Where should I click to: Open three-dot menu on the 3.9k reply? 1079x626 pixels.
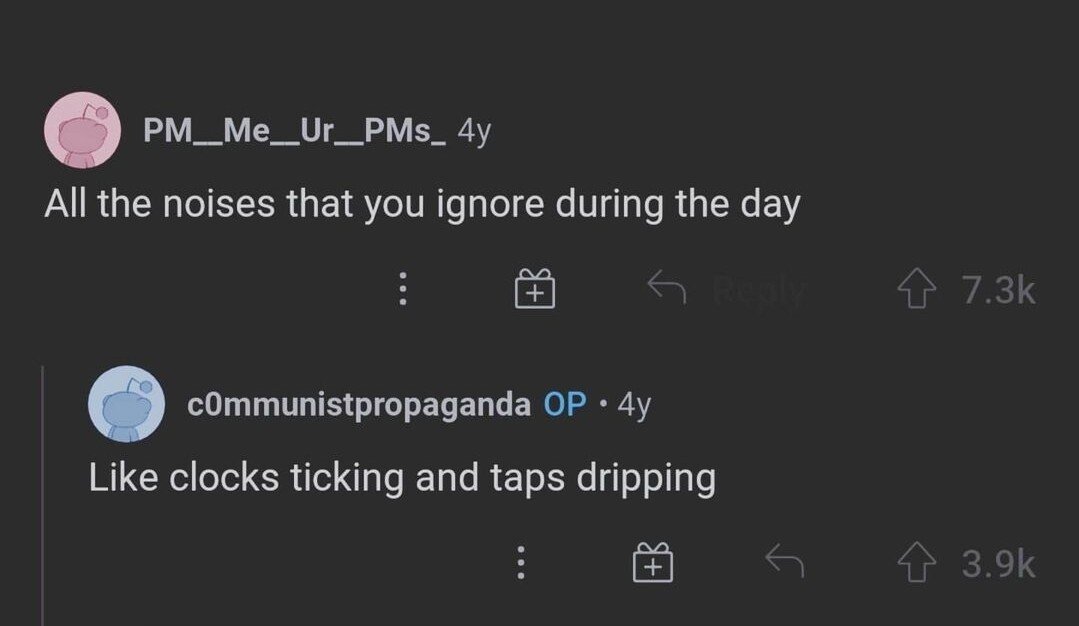[519, 565]
